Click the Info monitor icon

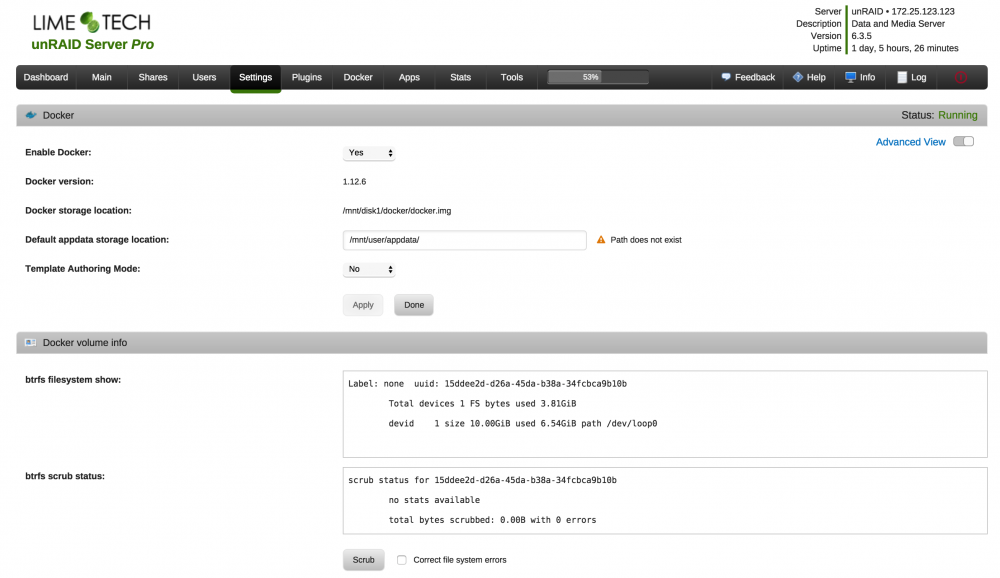coord(850,77)
